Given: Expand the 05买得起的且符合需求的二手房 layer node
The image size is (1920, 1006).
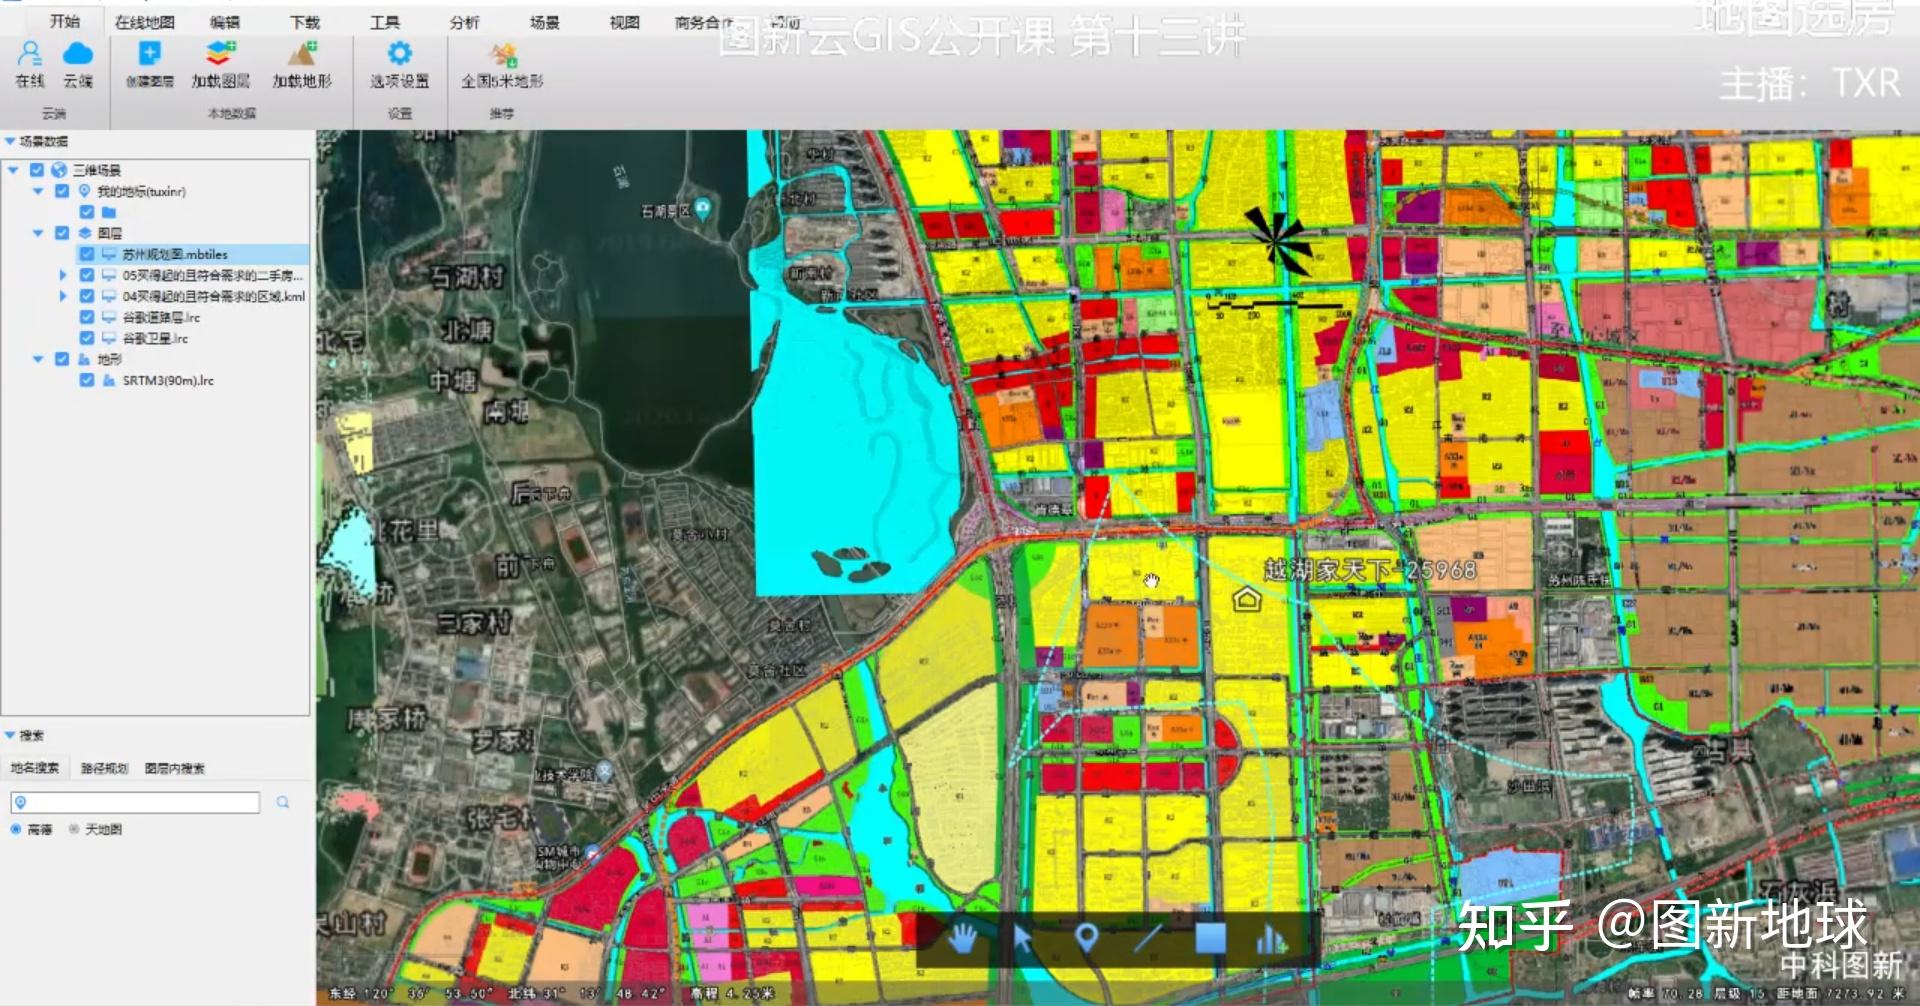Looking at the screenshot, I should (x=63, y=275).
